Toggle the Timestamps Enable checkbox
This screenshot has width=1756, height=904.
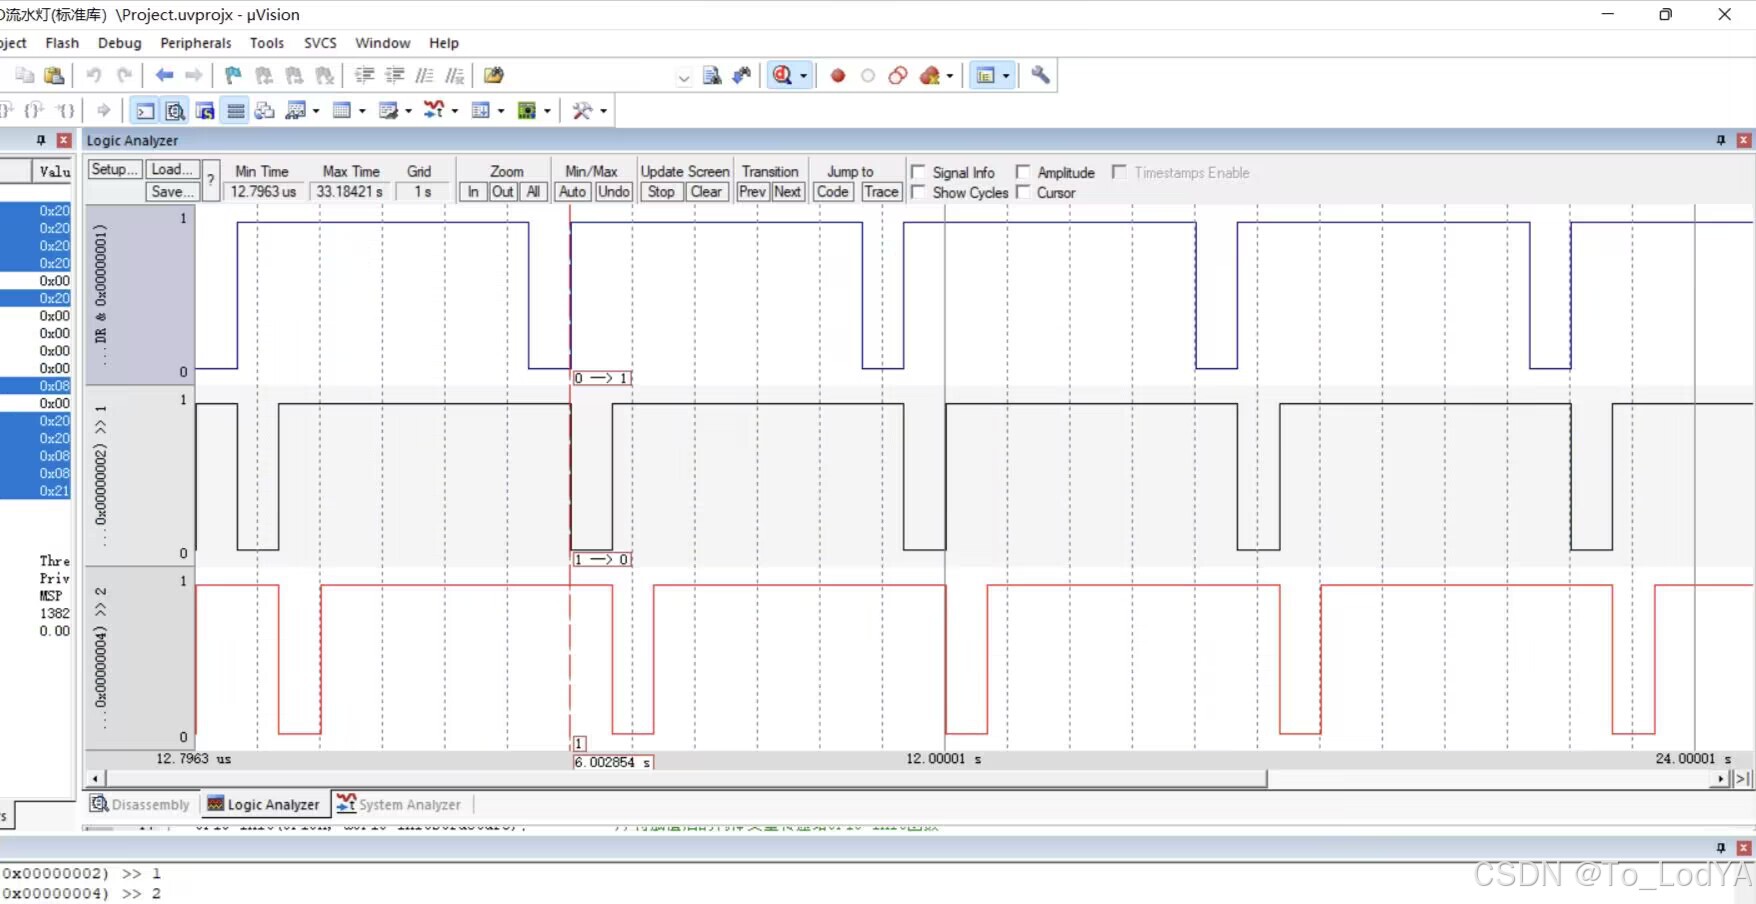(1119, 172)
